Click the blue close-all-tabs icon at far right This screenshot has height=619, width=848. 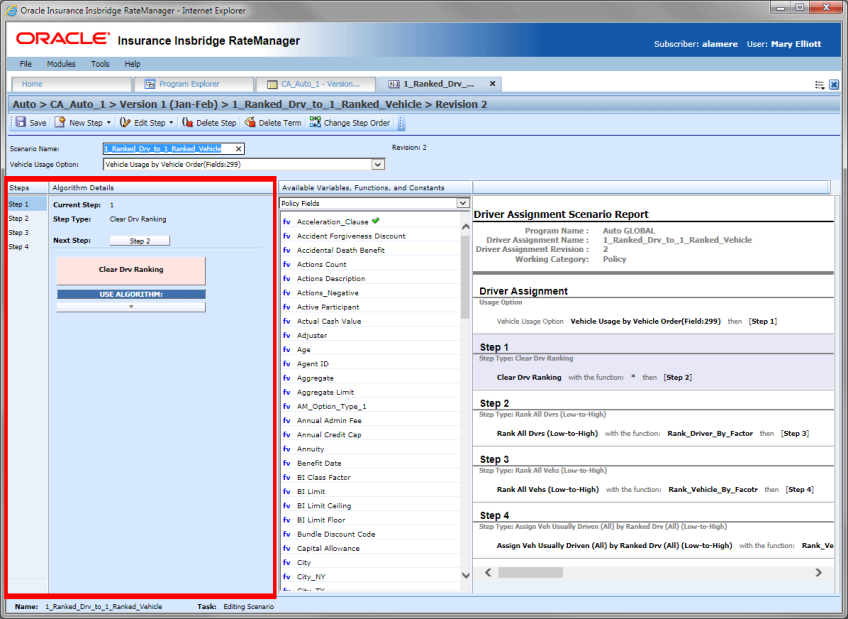834,85
